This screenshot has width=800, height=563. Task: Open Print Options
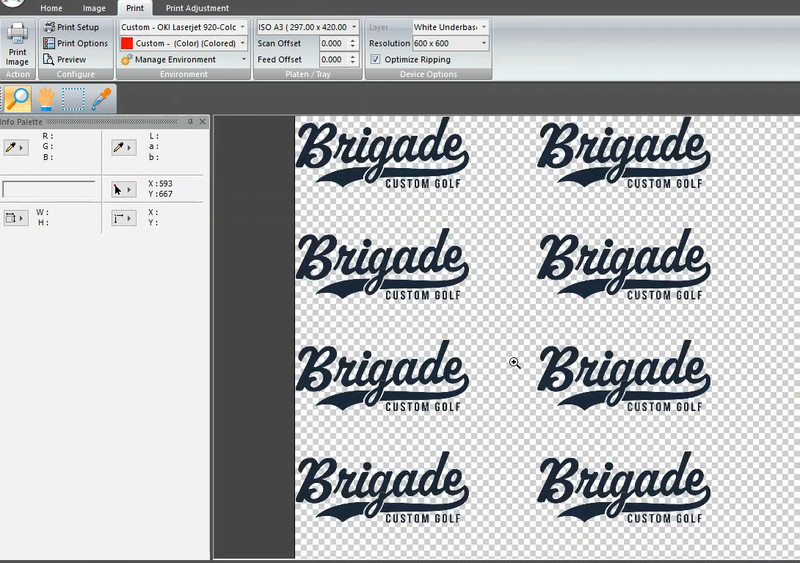[x=76, y=43]
